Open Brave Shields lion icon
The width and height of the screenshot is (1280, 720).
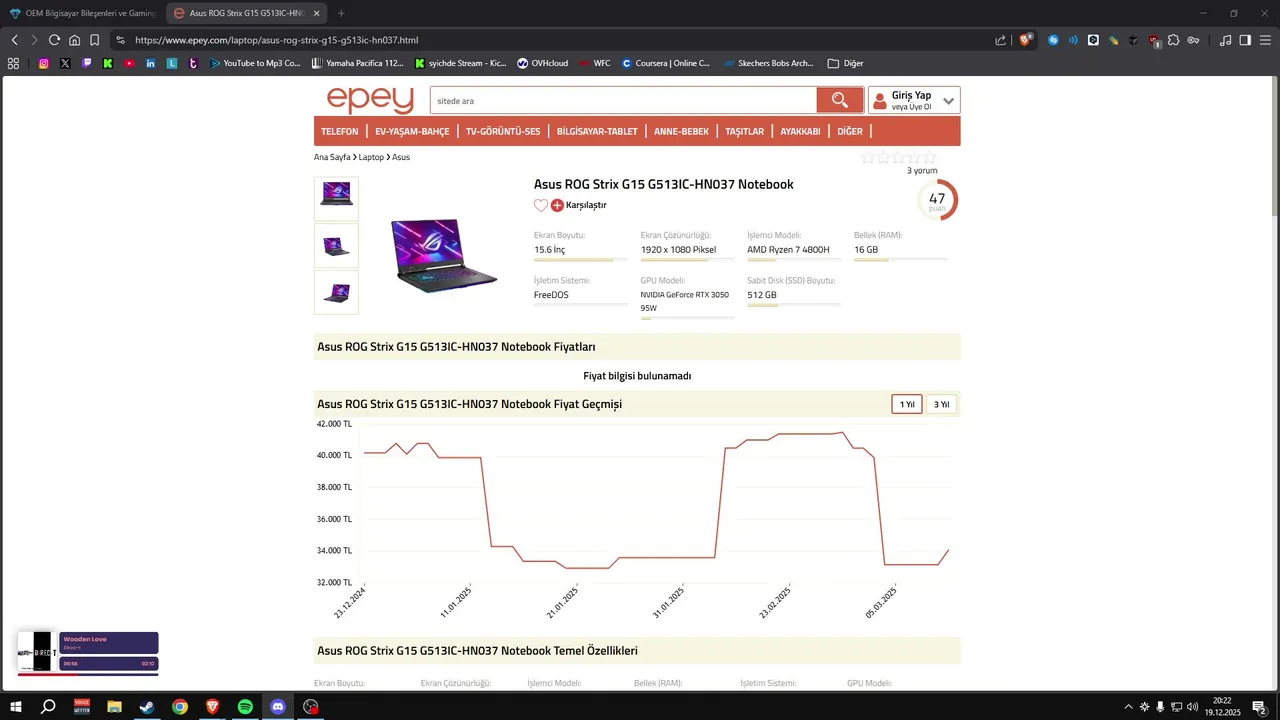[1026, 40]
